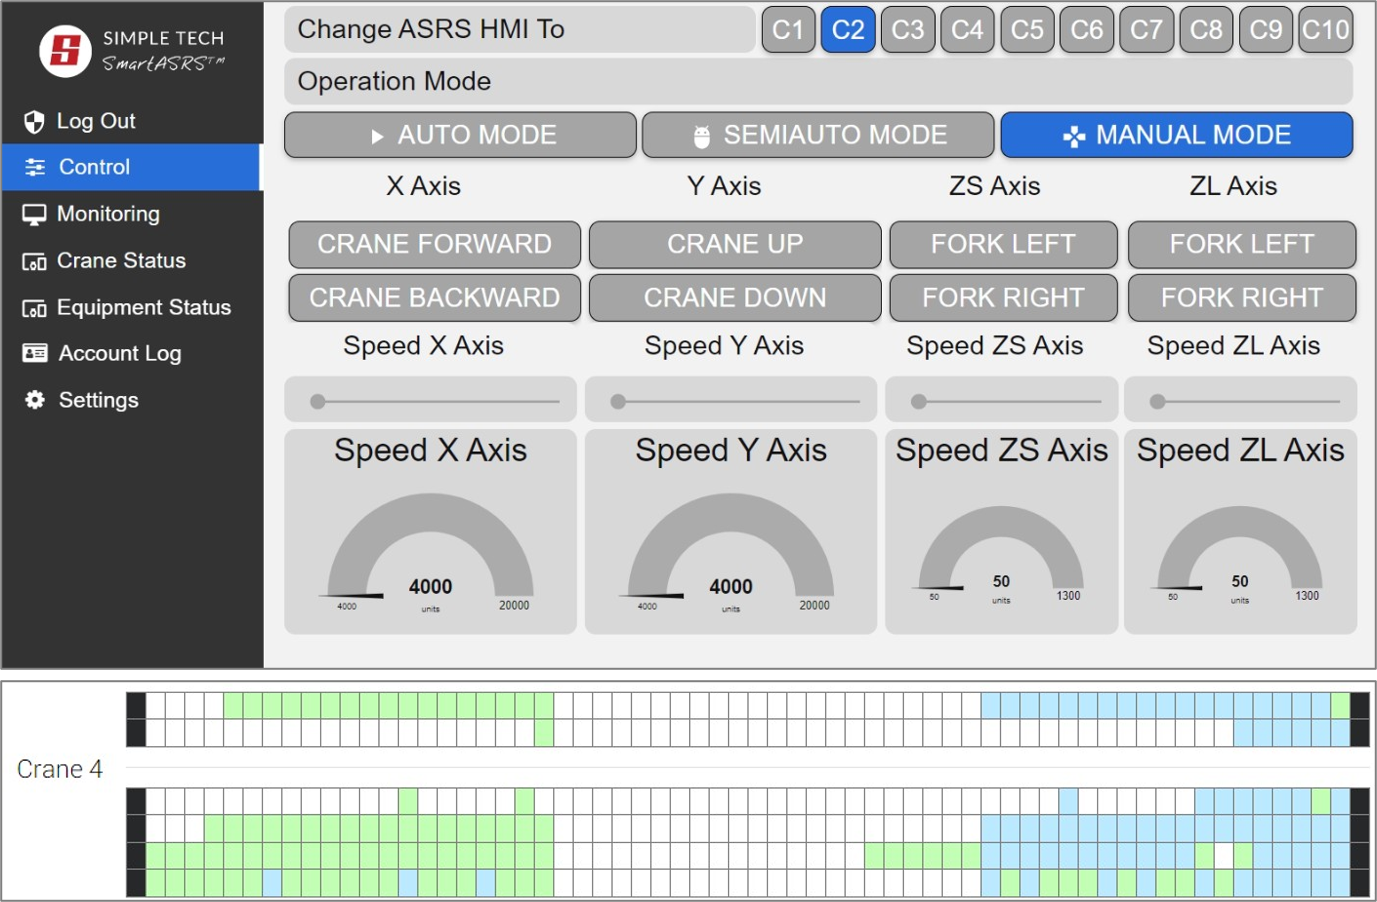Switch the HMI to crane C7
Viewport: 1377px width, 902px height.
point(1146,30)
